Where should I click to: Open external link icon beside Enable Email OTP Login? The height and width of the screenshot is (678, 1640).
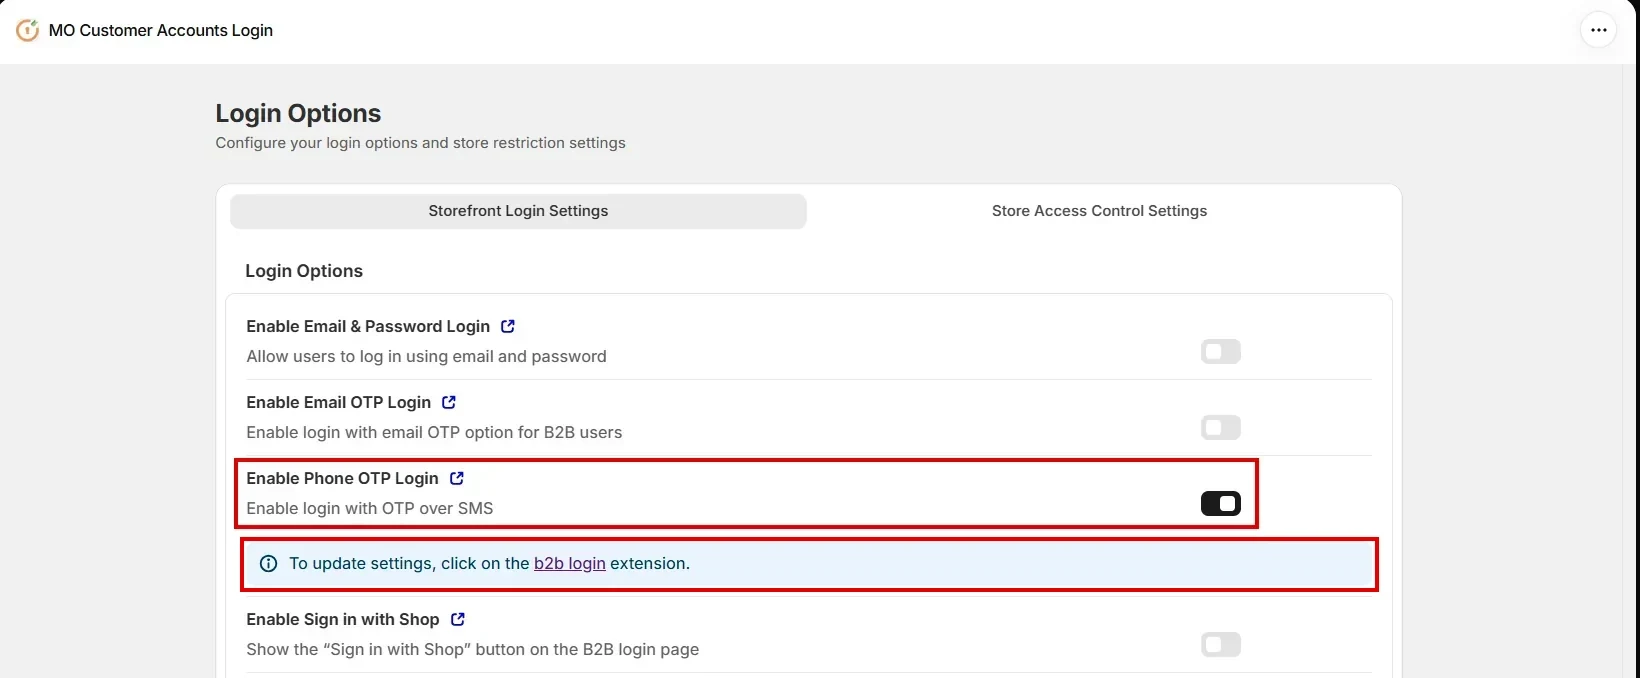(x=449, y=402)
